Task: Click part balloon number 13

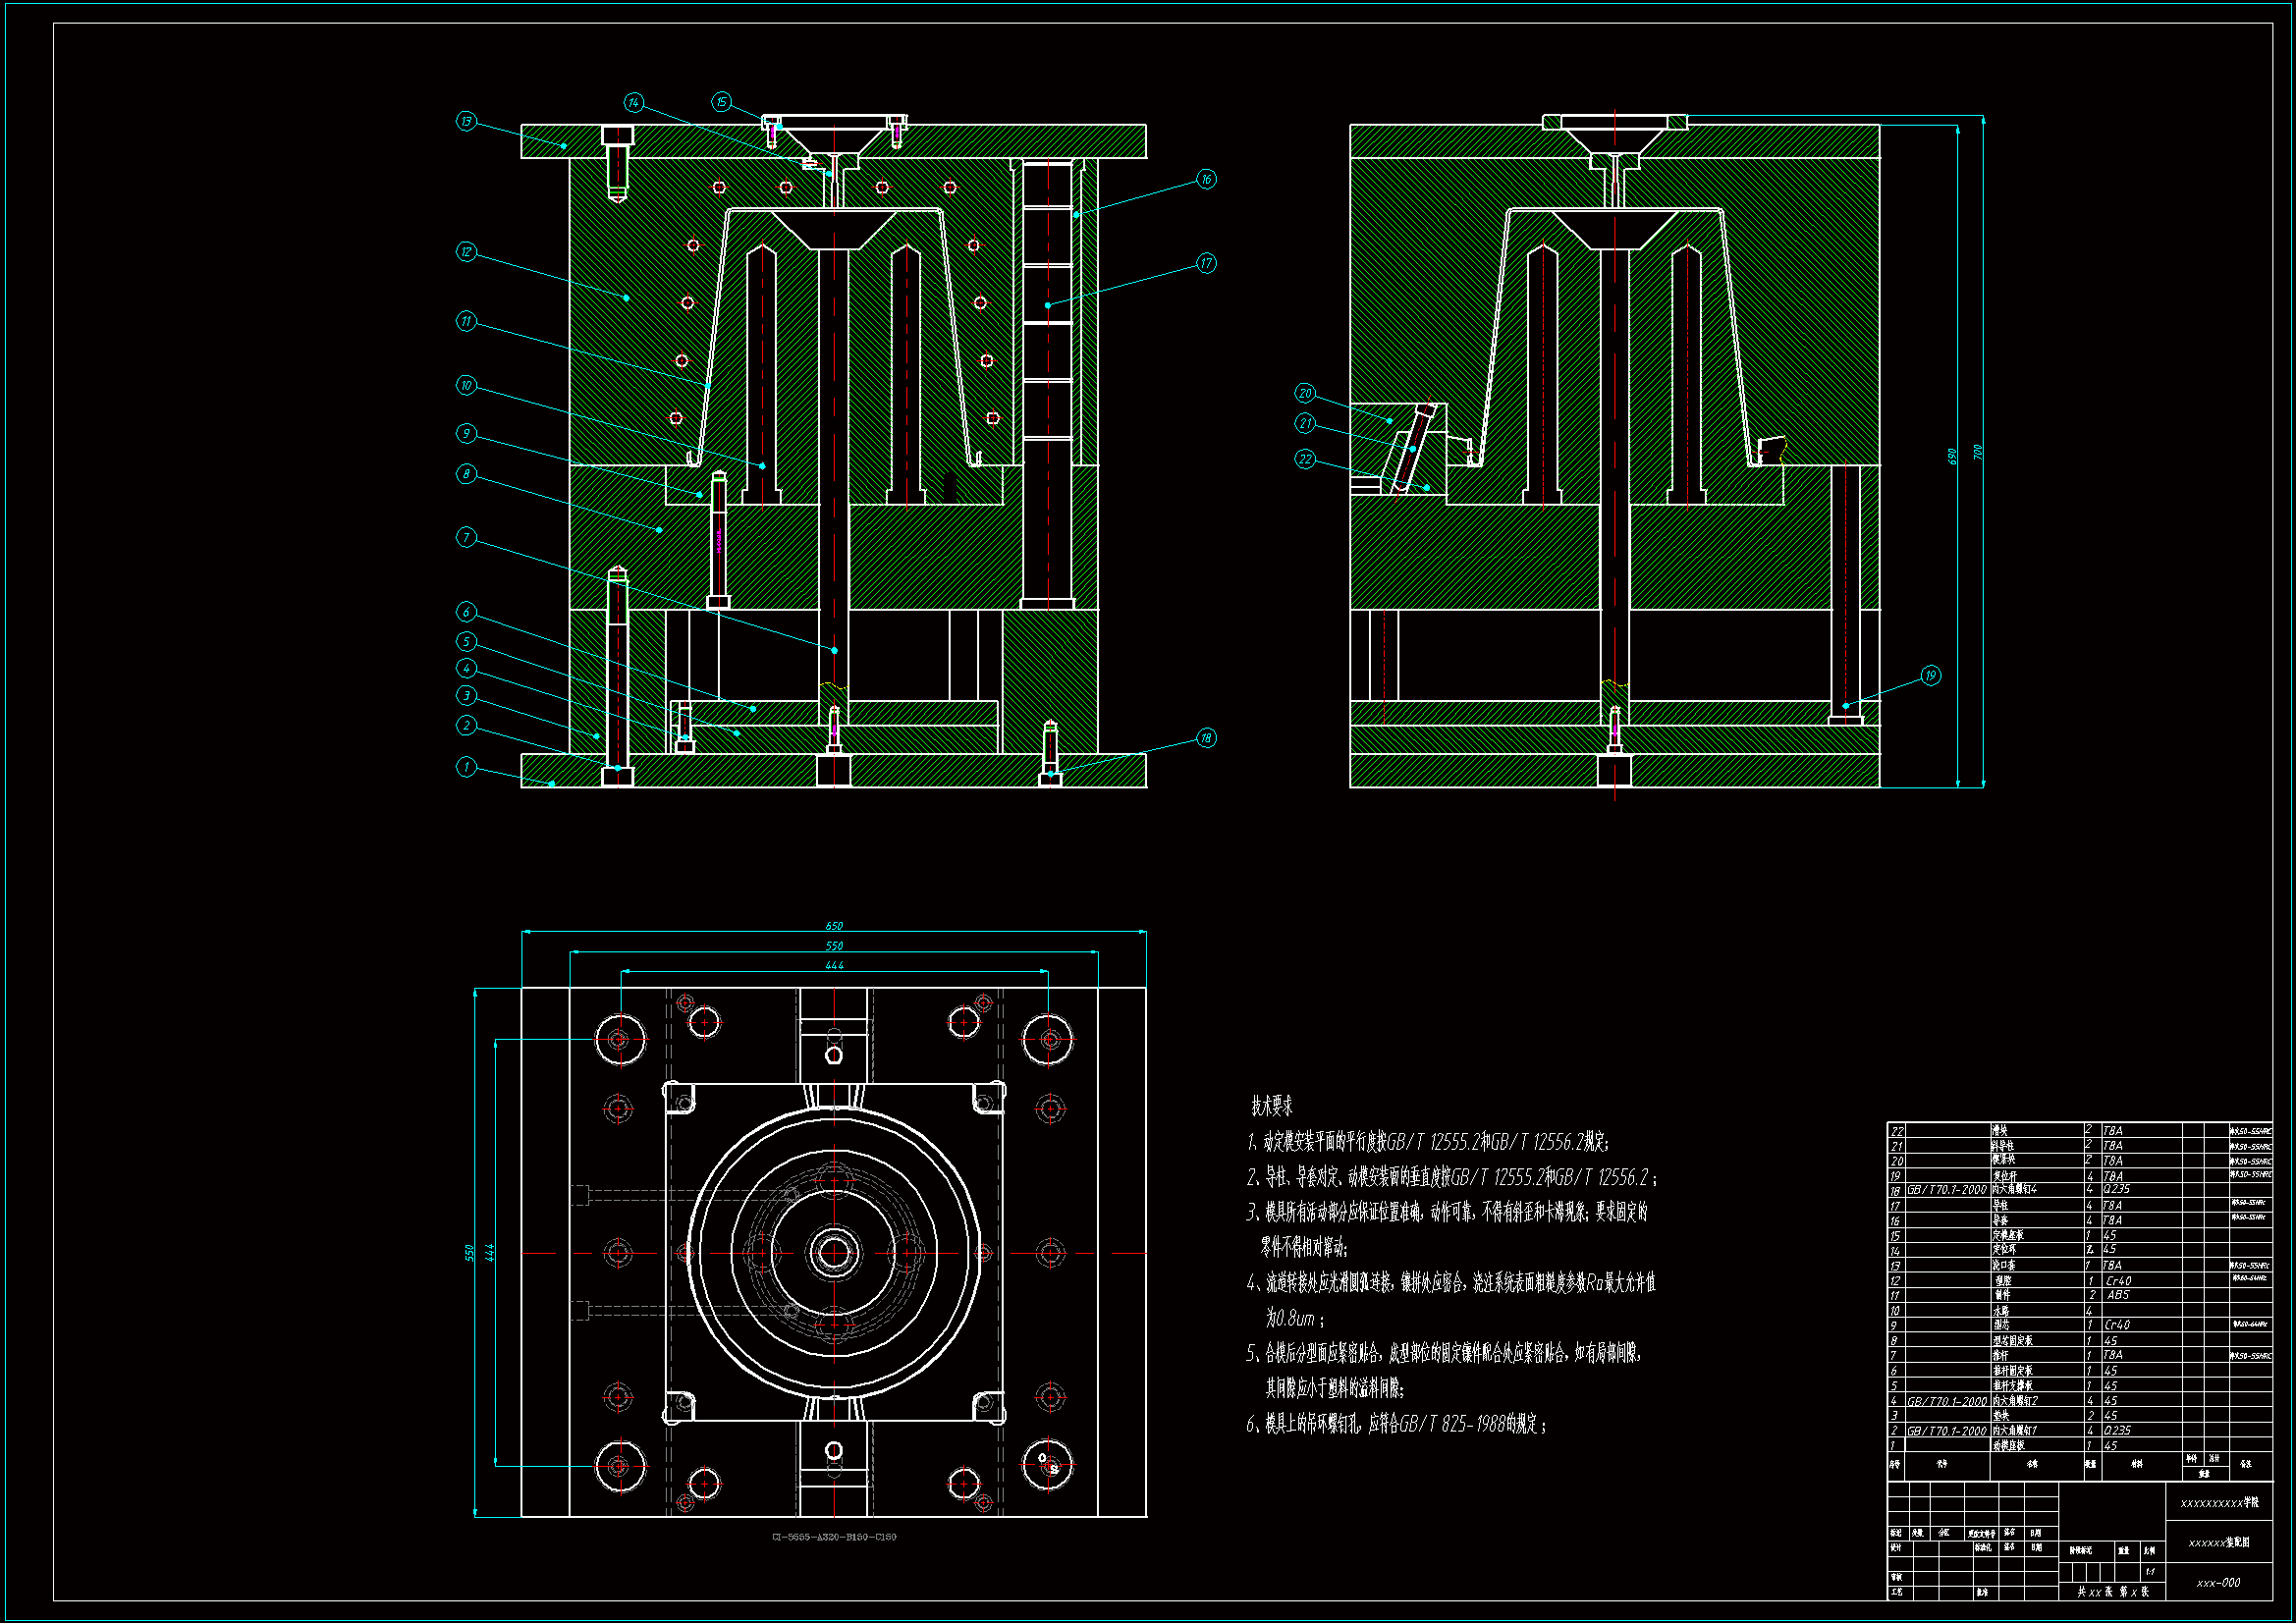Action: coord(466,121)
